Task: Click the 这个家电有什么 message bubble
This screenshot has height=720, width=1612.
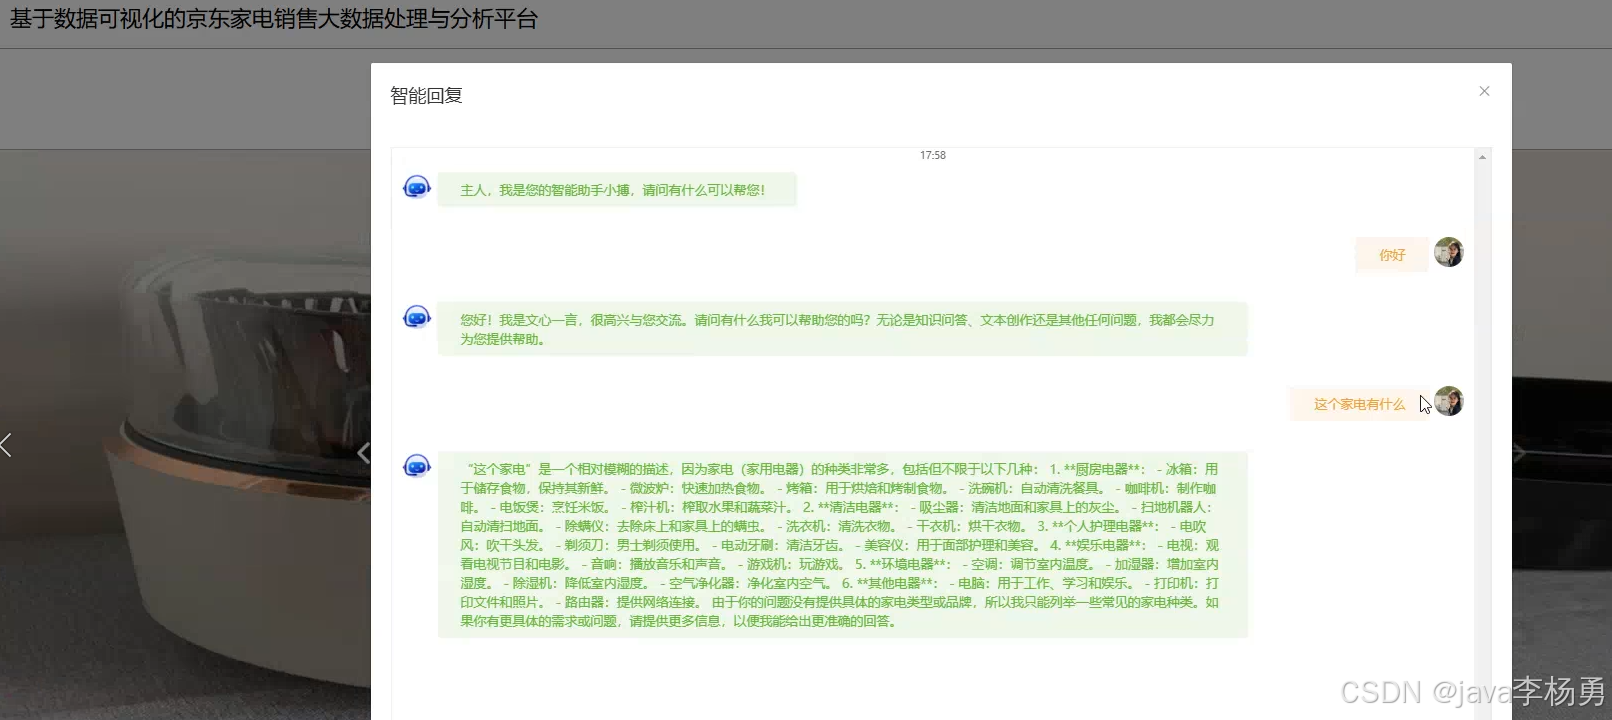Action: [x=1359, y=404]
